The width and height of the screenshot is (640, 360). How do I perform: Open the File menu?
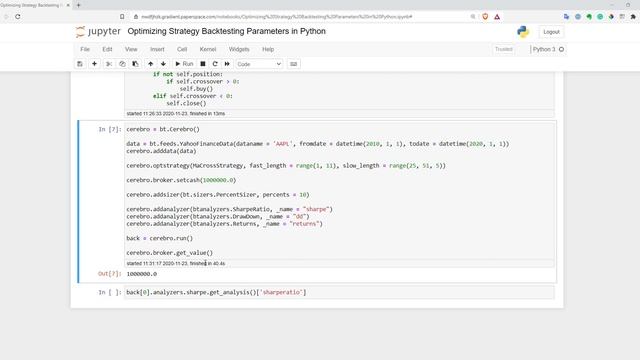[85, 49]
